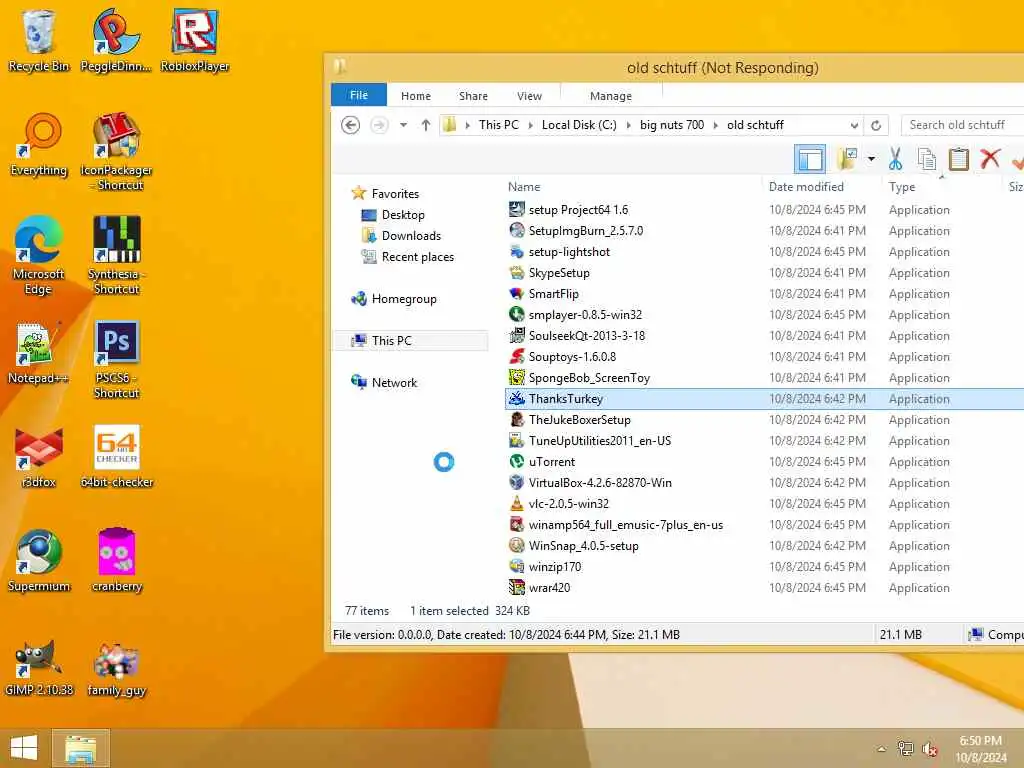This screenshot has width=1024, height=768.
Task: Click the Cut scissors toolbar icon
Action: (x=895, y=159)
